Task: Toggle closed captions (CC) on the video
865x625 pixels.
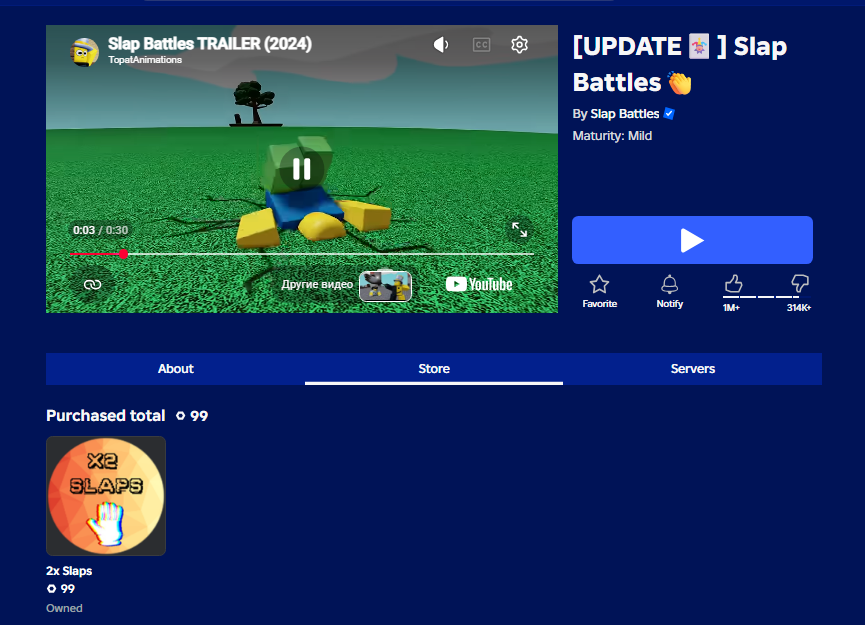Action: click(x=482, y=45)
